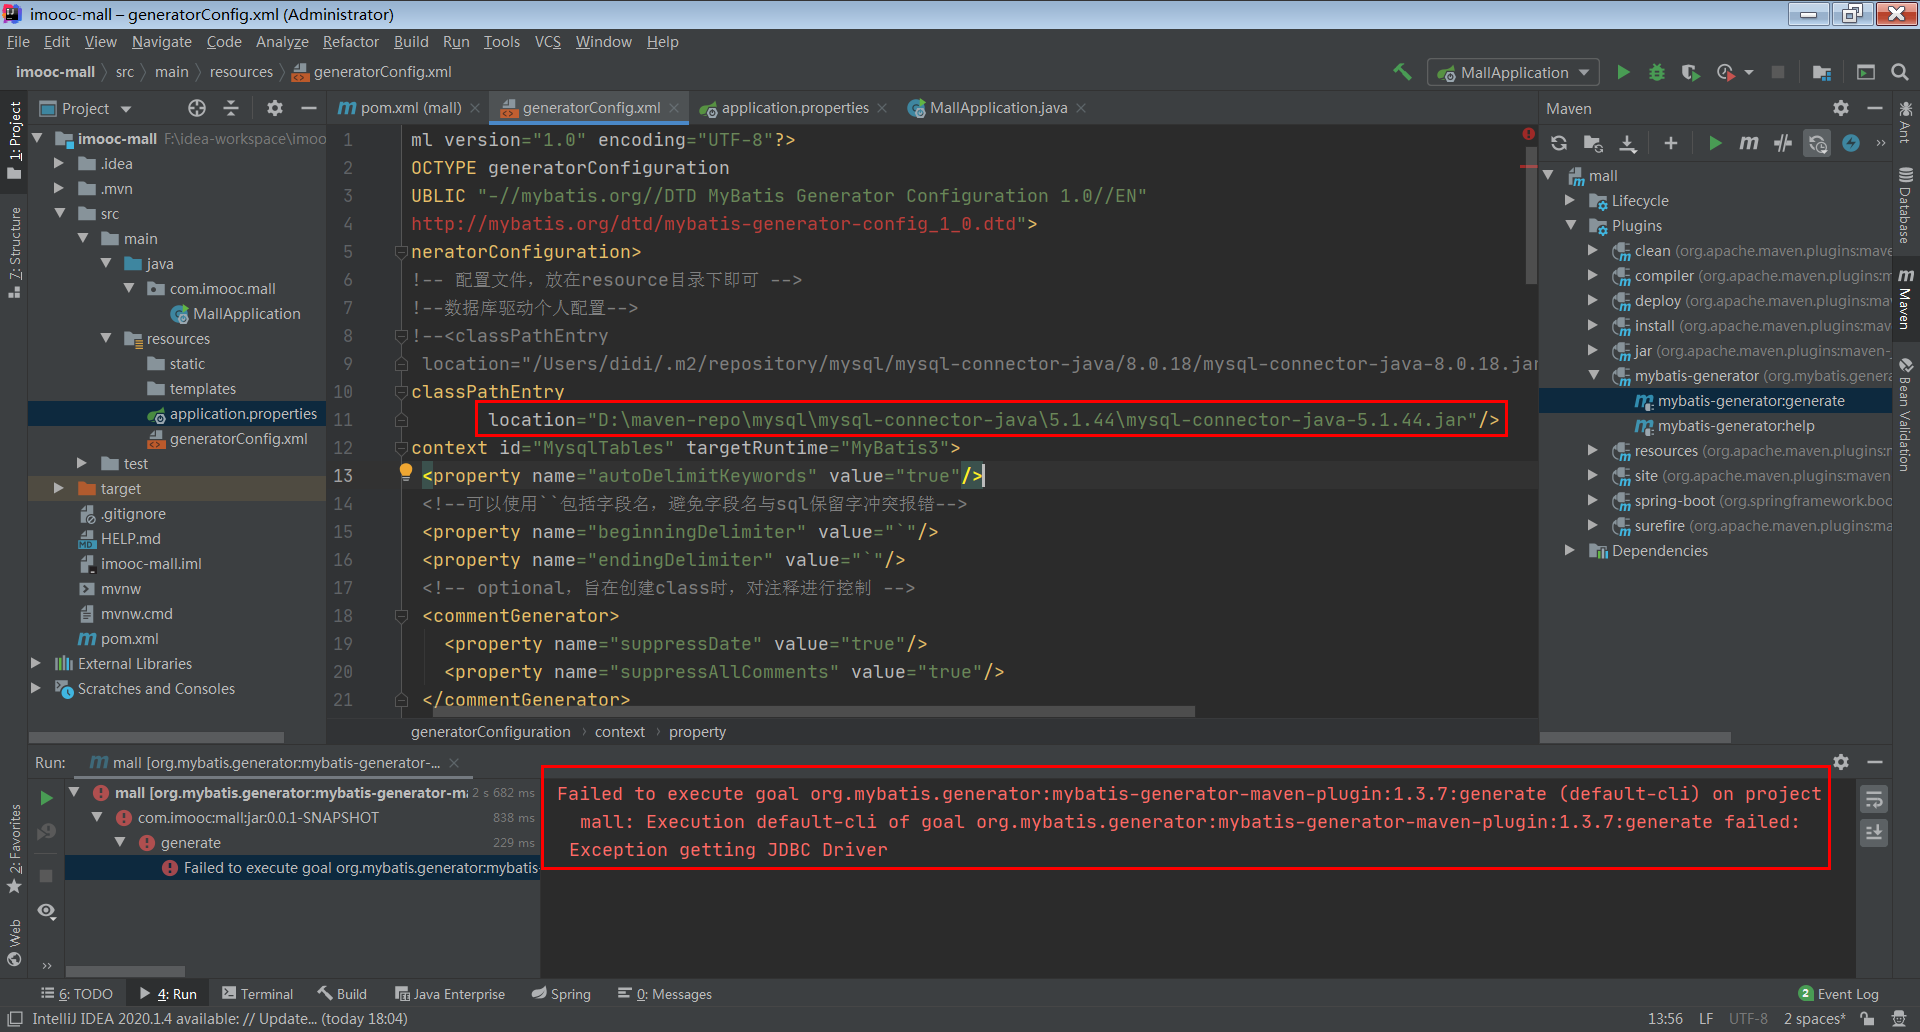
Task: Toggle Skip Tests mode lightning icon
Action: pyautogui.click(x=1851, y=143)
